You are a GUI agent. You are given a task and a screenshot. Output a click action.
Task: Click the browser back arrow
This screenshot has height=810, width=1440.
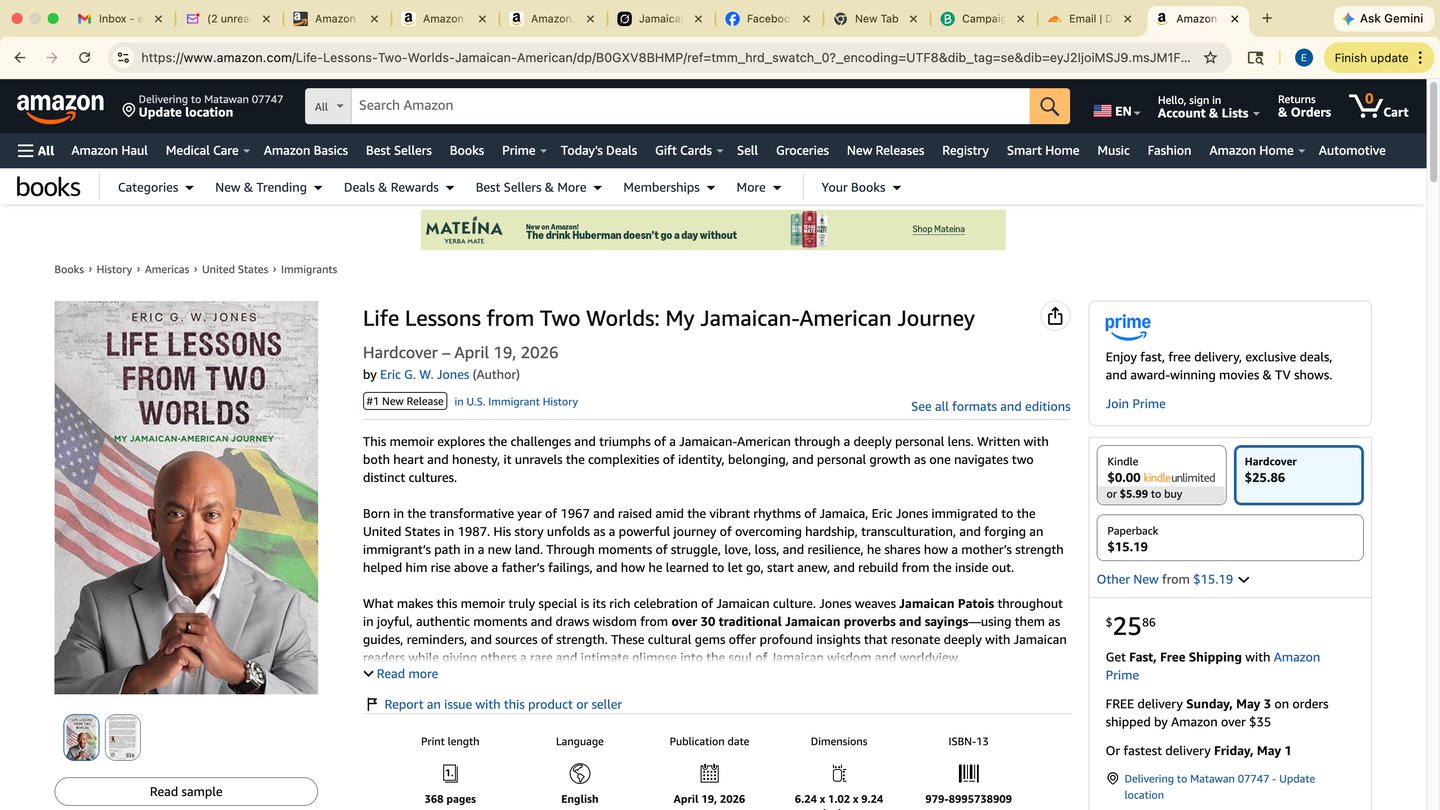[20, 58]
